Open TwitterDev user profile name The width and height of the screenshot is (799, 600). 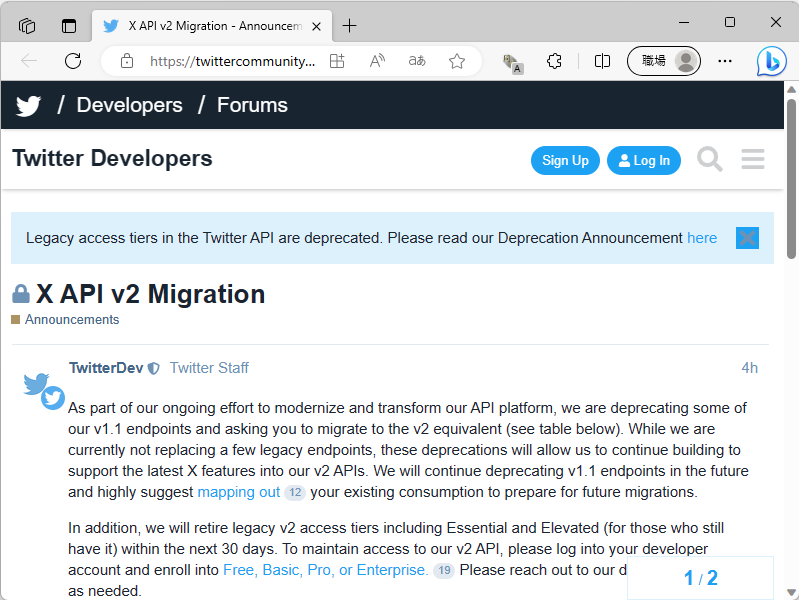tap(106, 368)
